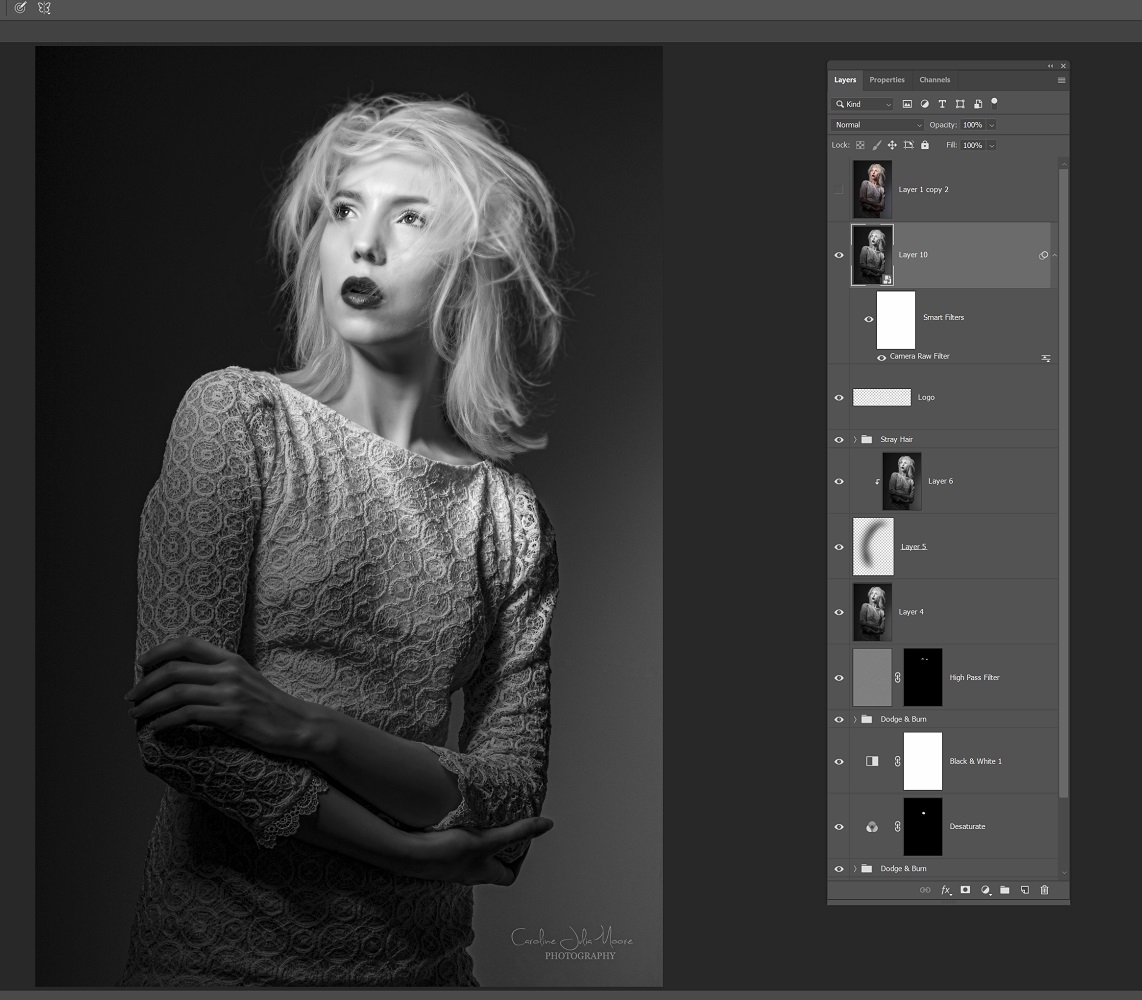Viewport: 1142px width, 1000px height.
Task: Filter layers by type (text) icon
Action: (942, 104)
